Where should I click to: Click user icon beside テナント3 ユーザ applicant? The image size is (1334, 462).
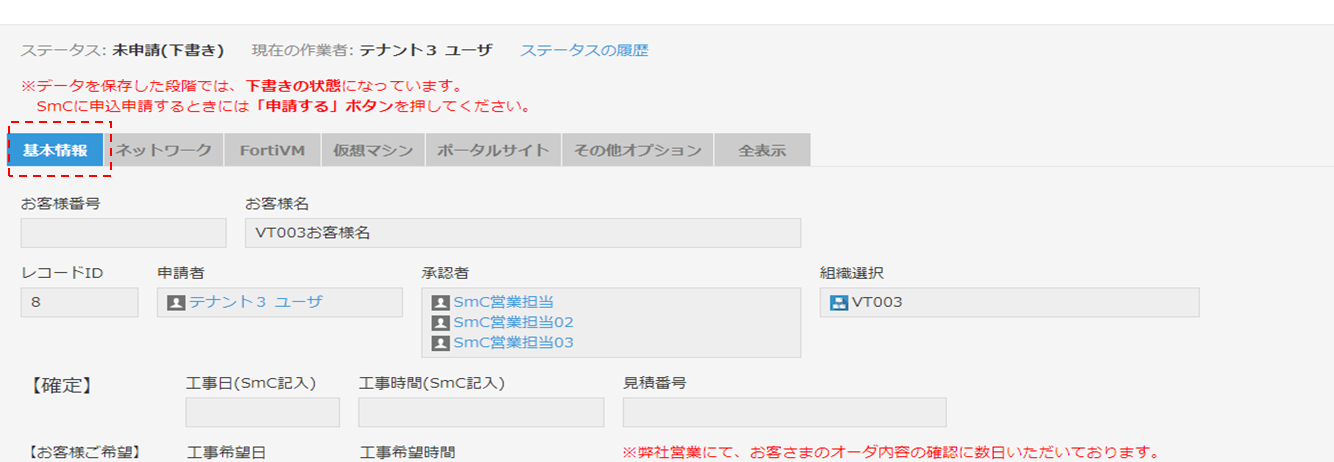(x=176, y=302)
